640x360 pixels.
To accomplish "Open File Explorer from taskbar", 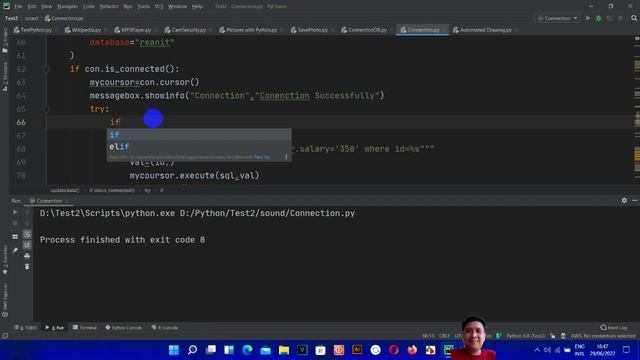I will [x=284, y=350].
